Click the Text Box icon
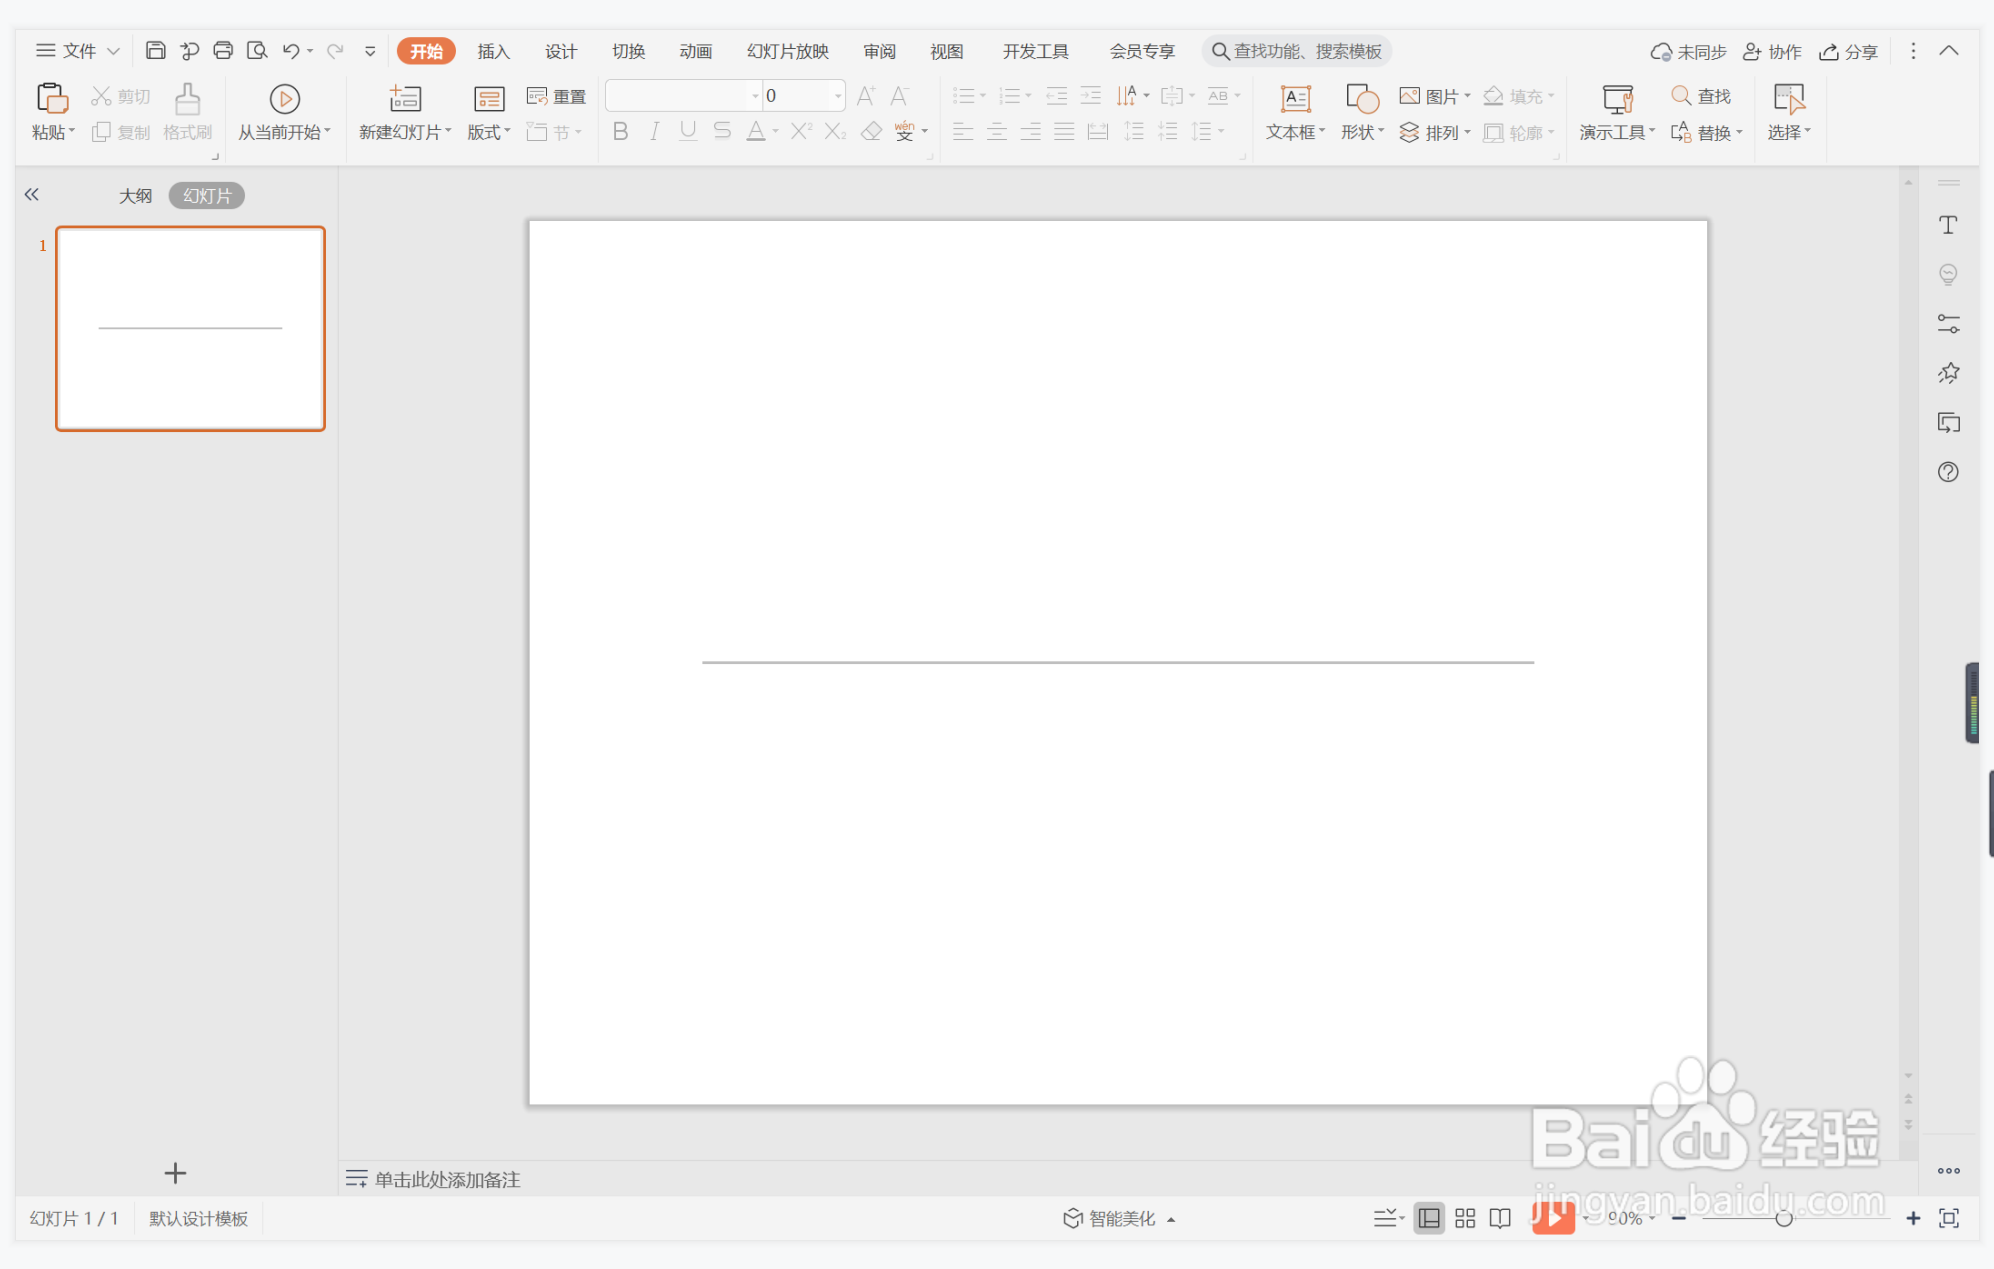 (1295, 99)
